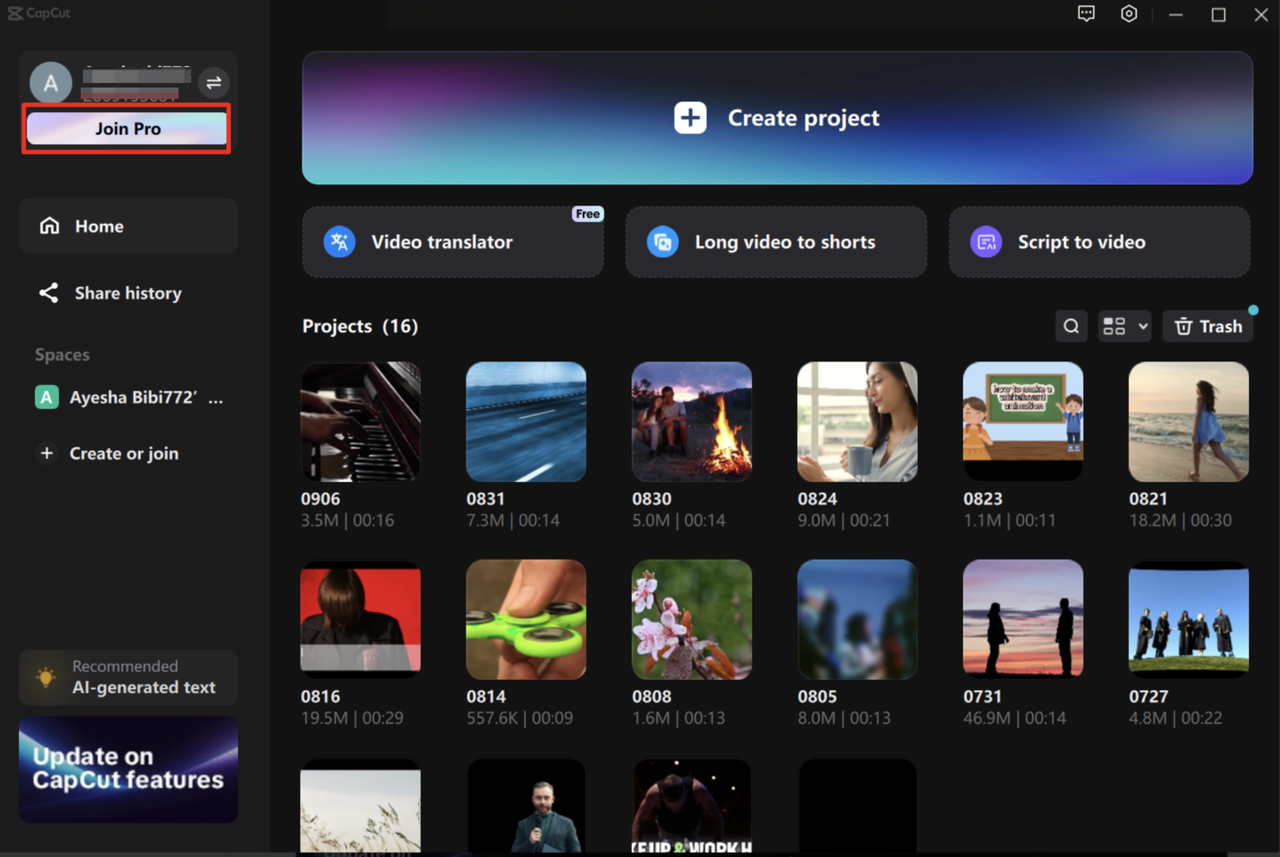Open the AI-generated text recommendation
This screenshot has height=857, width=1280.
128,677
